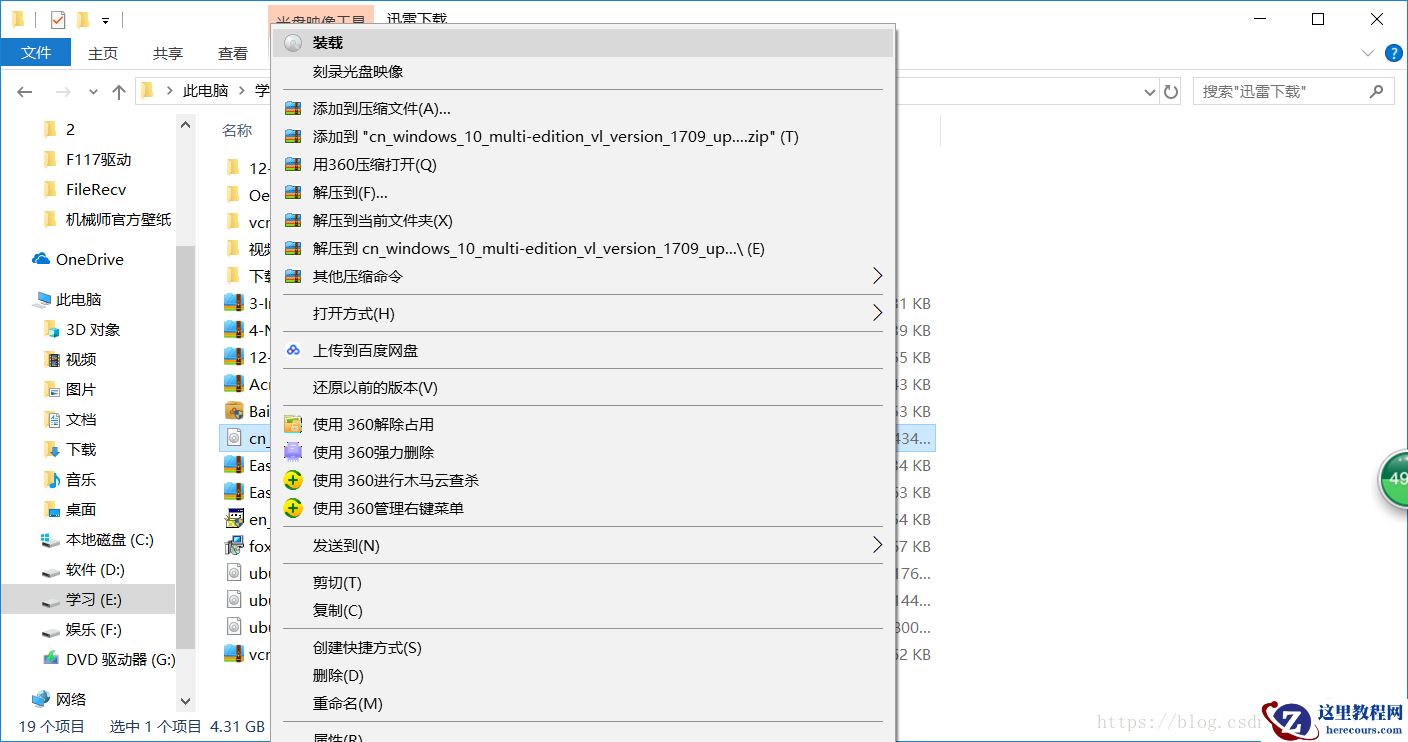
Task: Open the quick access toolbar customize dropdown
Action: click(x=105, y=20)
